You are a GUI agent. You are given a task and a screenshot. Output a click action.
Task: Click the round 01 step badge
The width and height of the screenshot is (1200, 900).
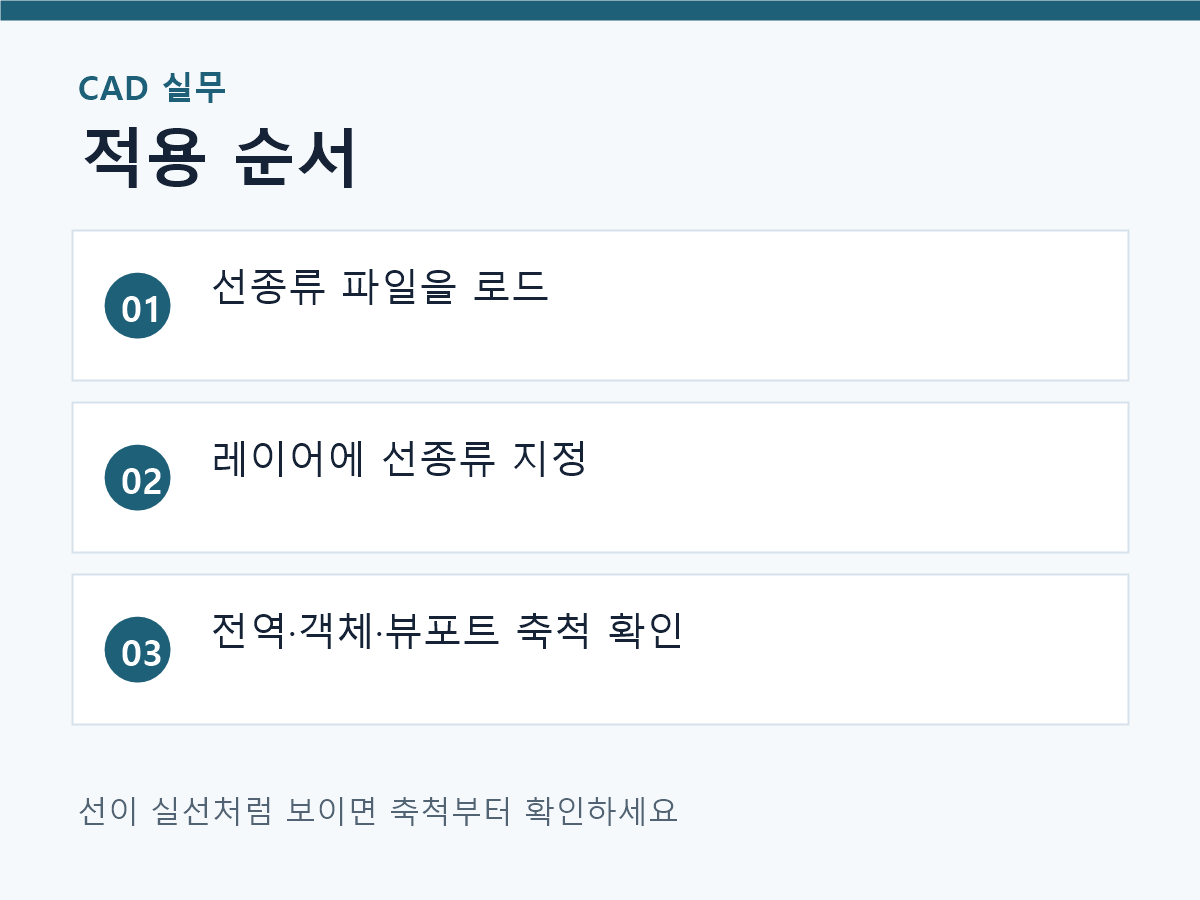(138, 306)
